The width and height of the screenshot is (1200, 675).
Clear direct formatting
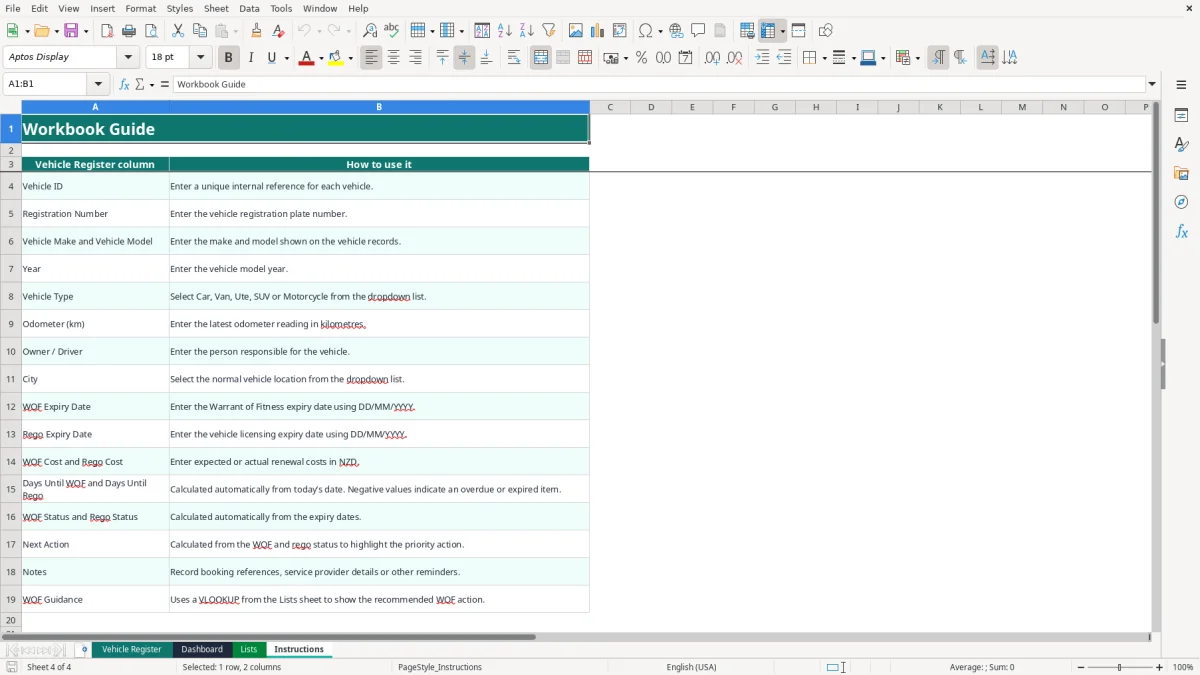tap(278, 31)
